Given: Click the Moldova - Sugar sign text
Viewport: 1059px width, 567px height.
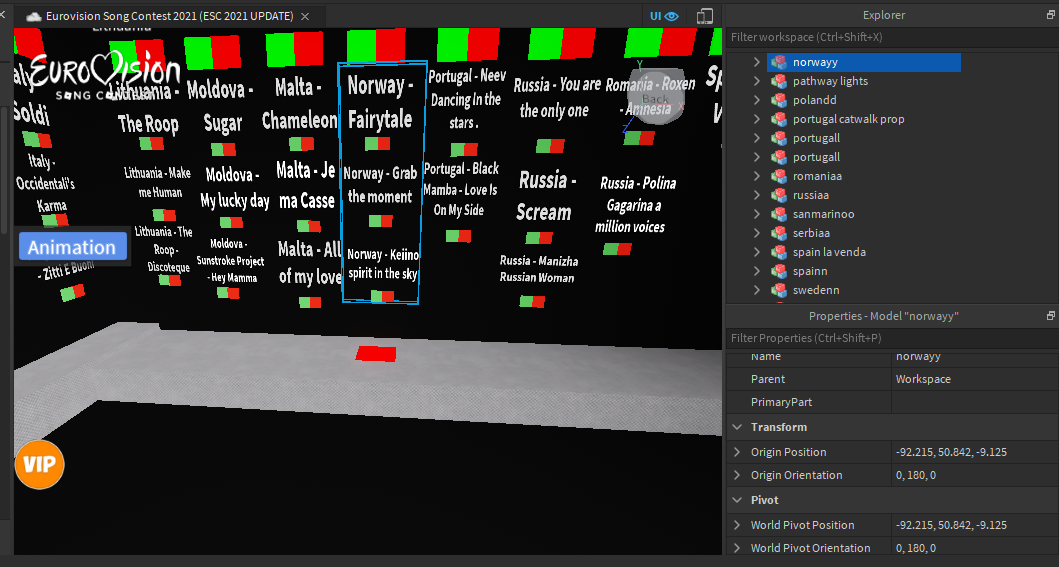Looking at the screenshot, I should [x=222, y=106].
